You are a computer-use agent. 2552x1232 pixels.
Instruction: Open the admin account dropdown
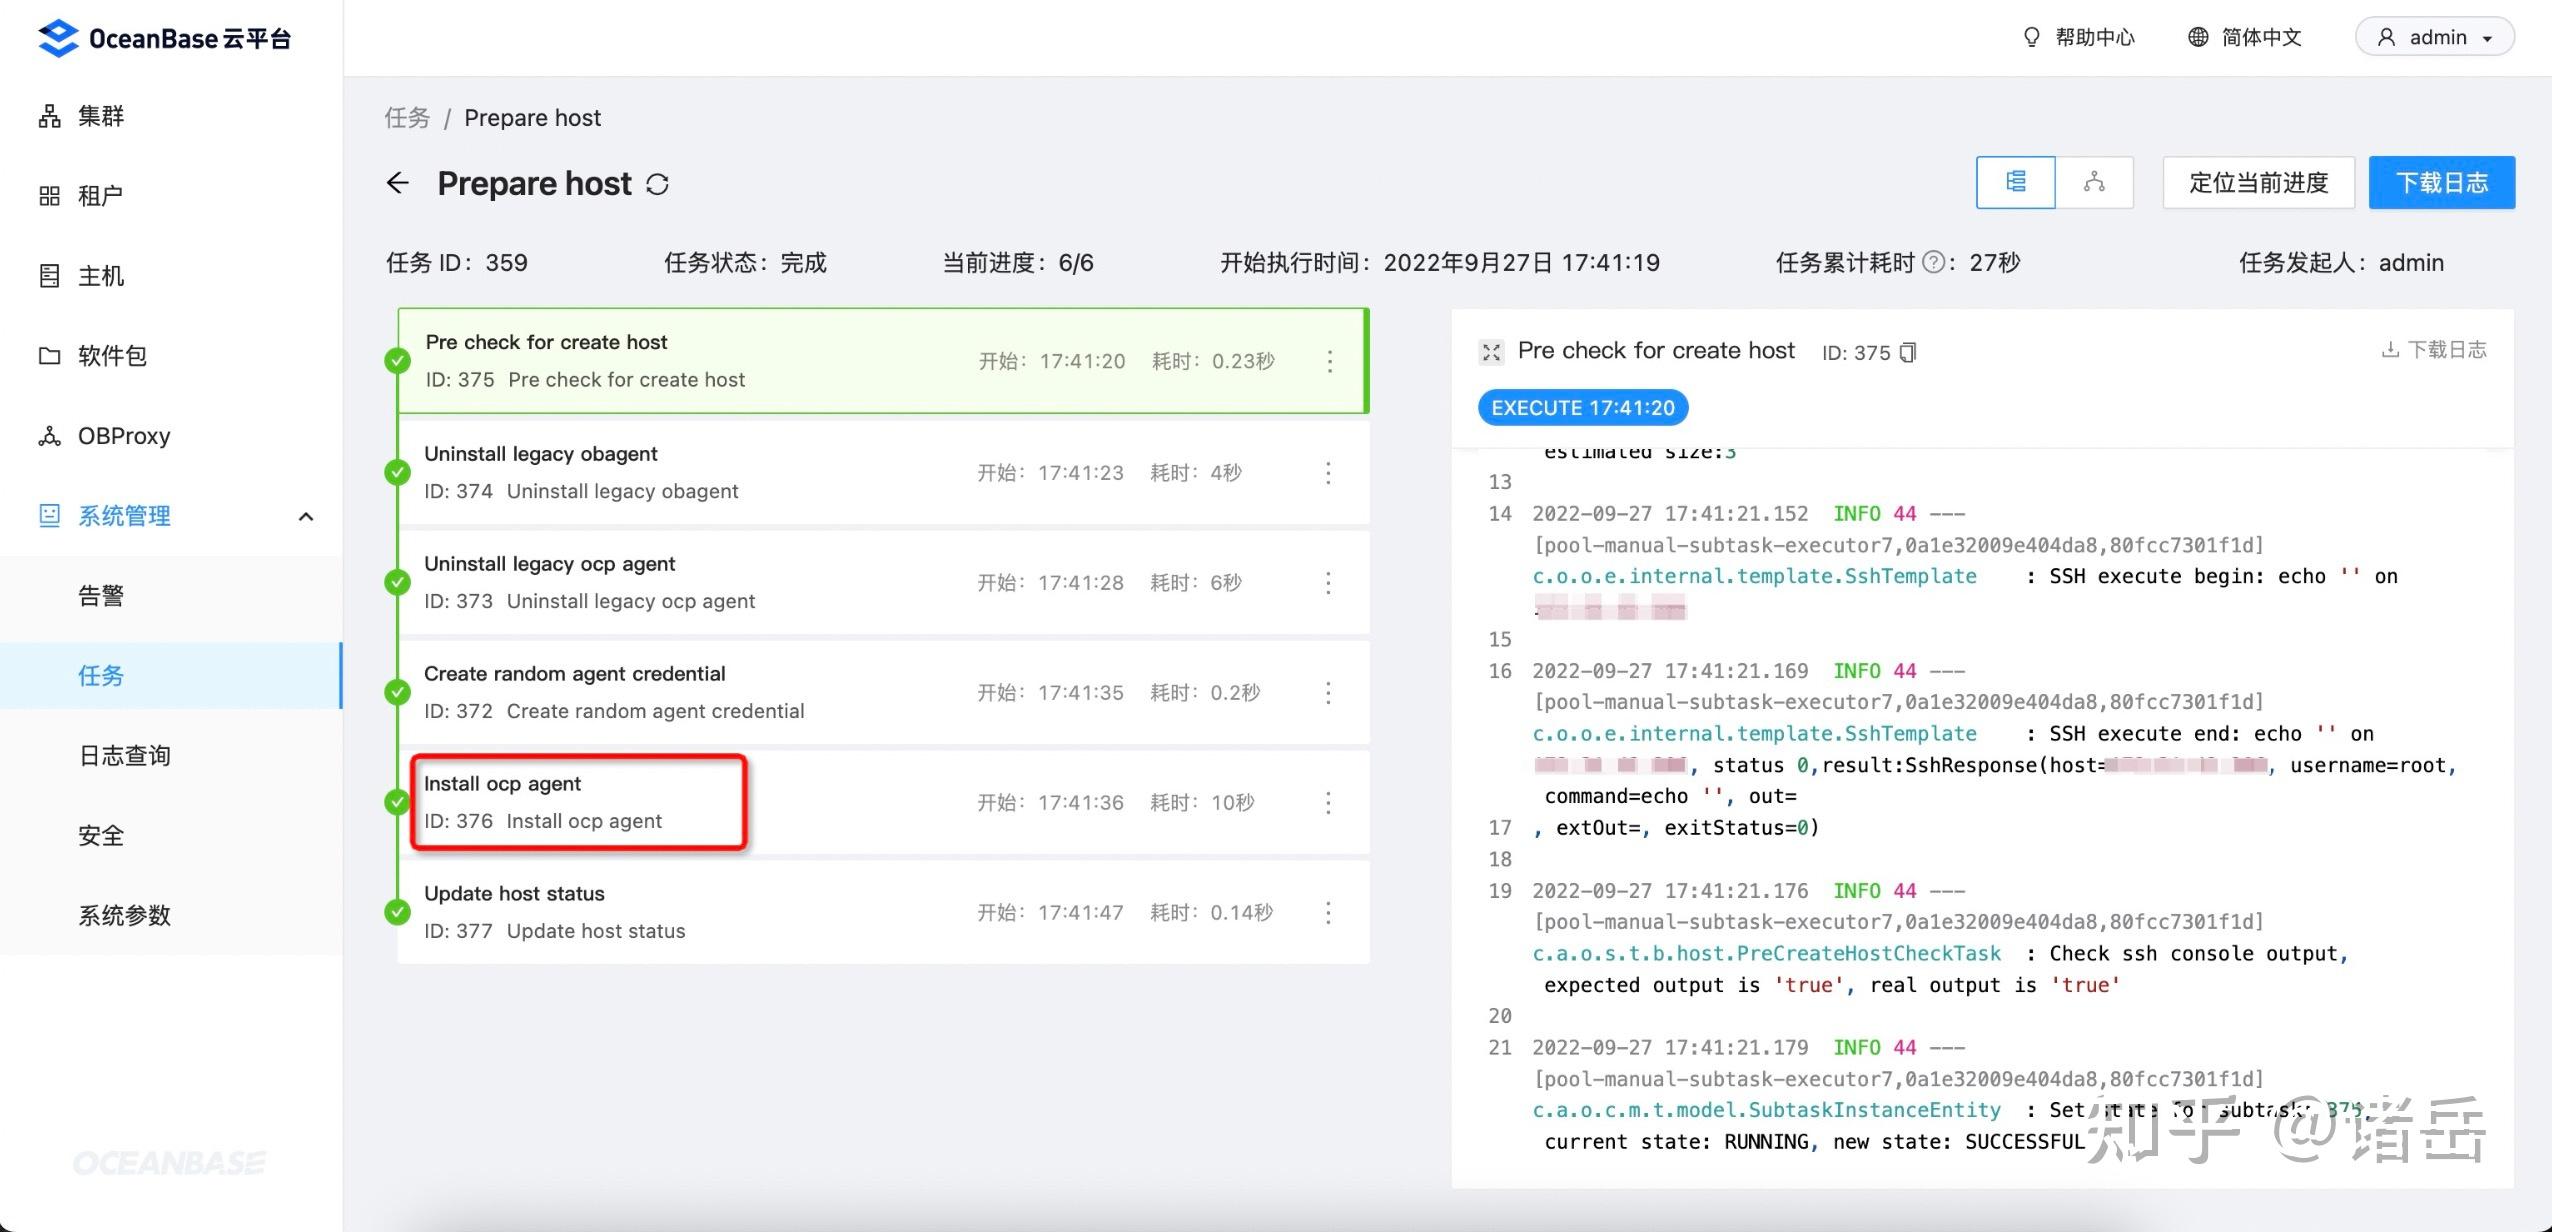coord(2433,37)
